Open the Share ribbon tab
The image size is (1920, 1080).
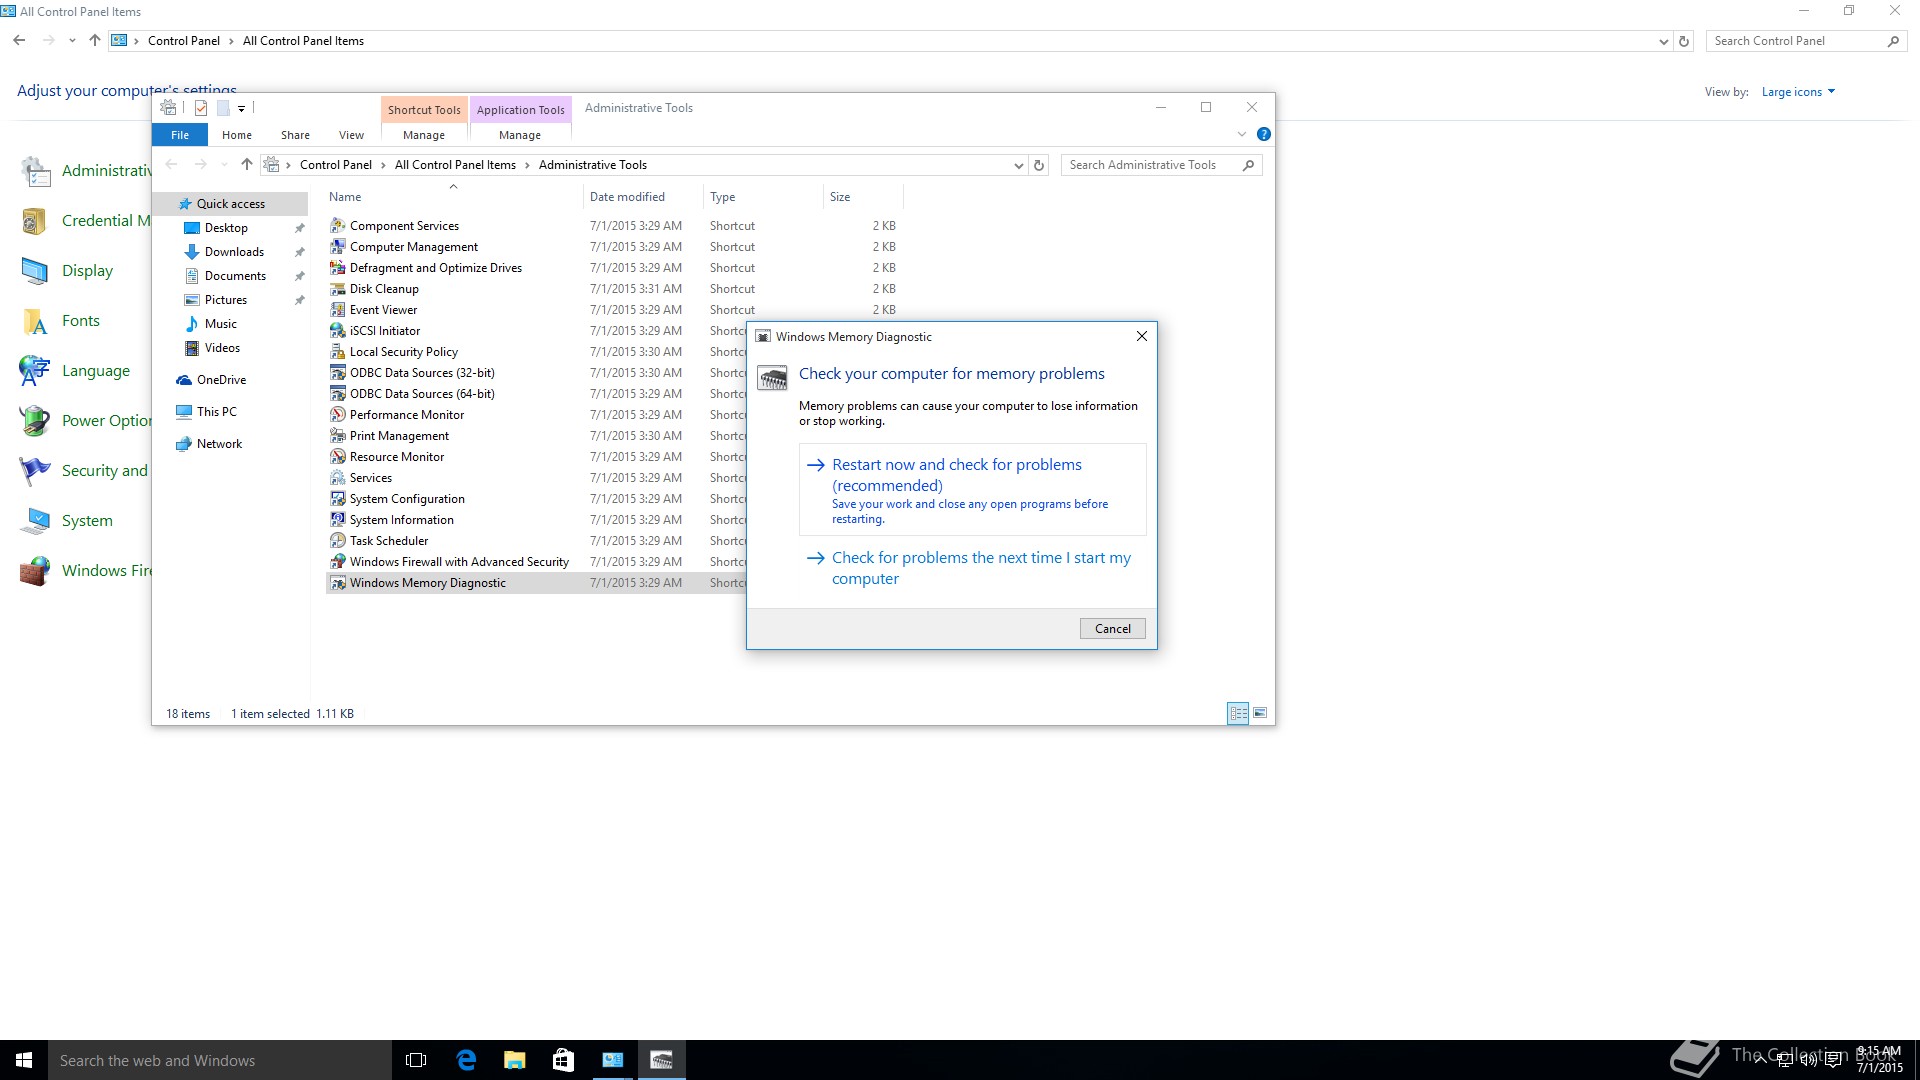(x=295, y=135)
